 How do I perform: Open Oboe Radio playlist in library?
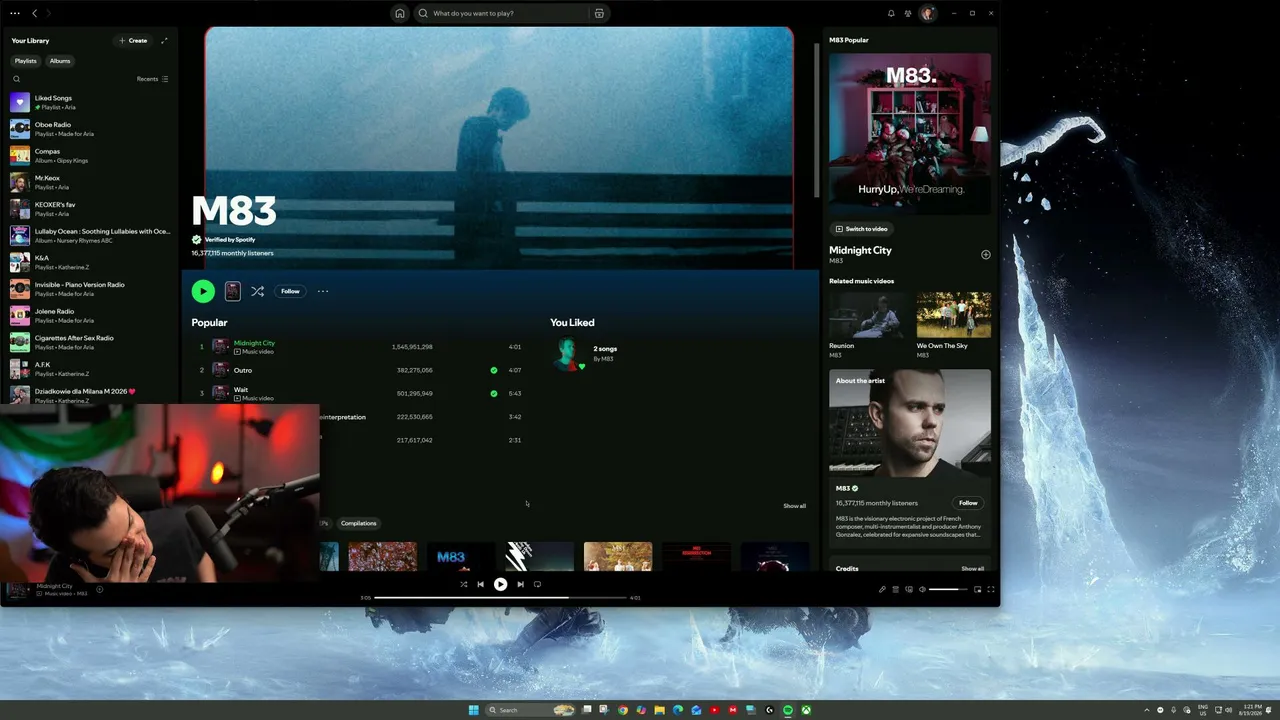click(90, 129)
